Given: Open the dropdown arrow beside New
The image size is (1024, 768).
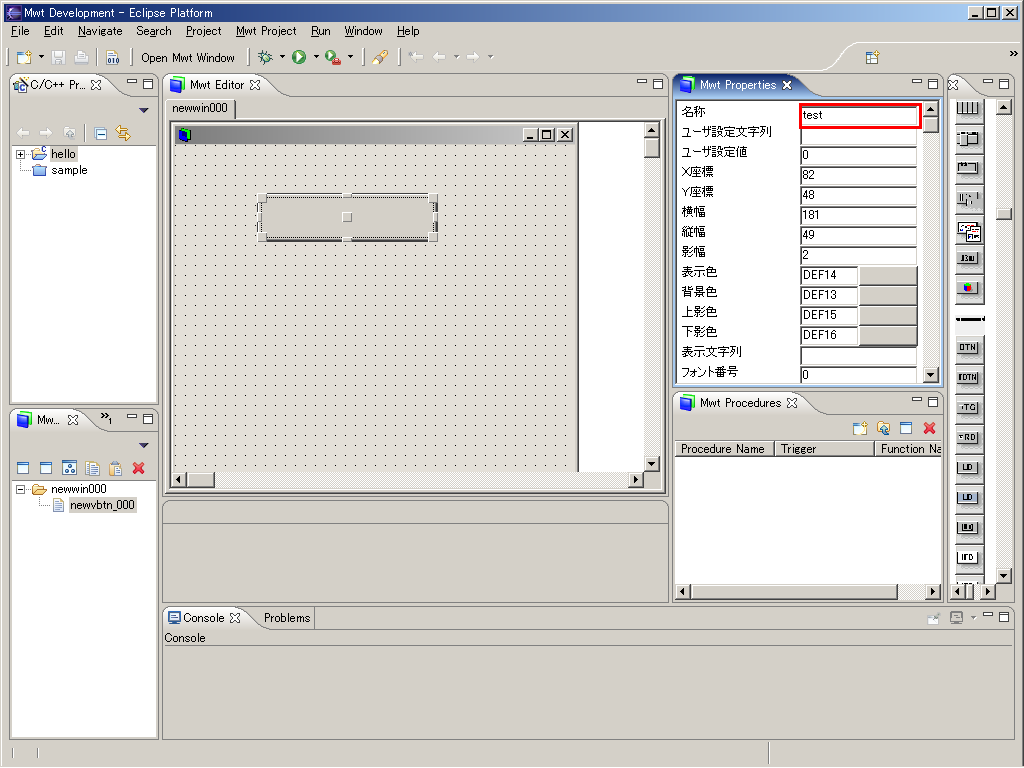Looking at the screenshot, I should coord(41,57).
